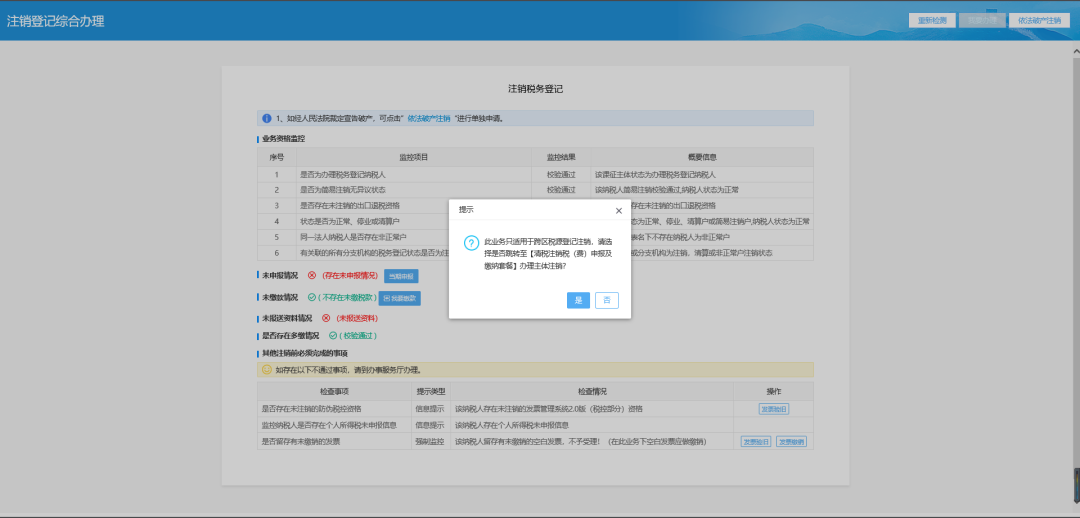Click the green text (不存在未缴税款)

tap(347, 298)
